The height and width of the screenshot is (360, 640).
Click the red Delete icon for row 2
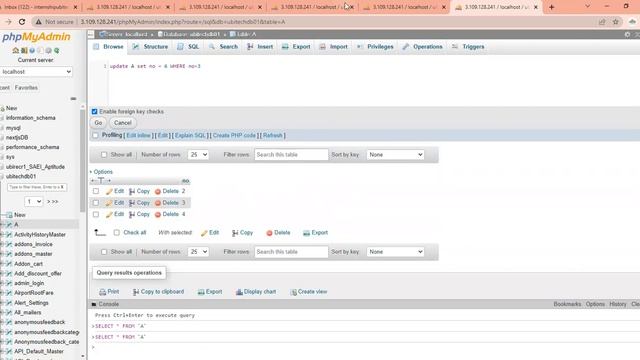(x=158, y=191)
